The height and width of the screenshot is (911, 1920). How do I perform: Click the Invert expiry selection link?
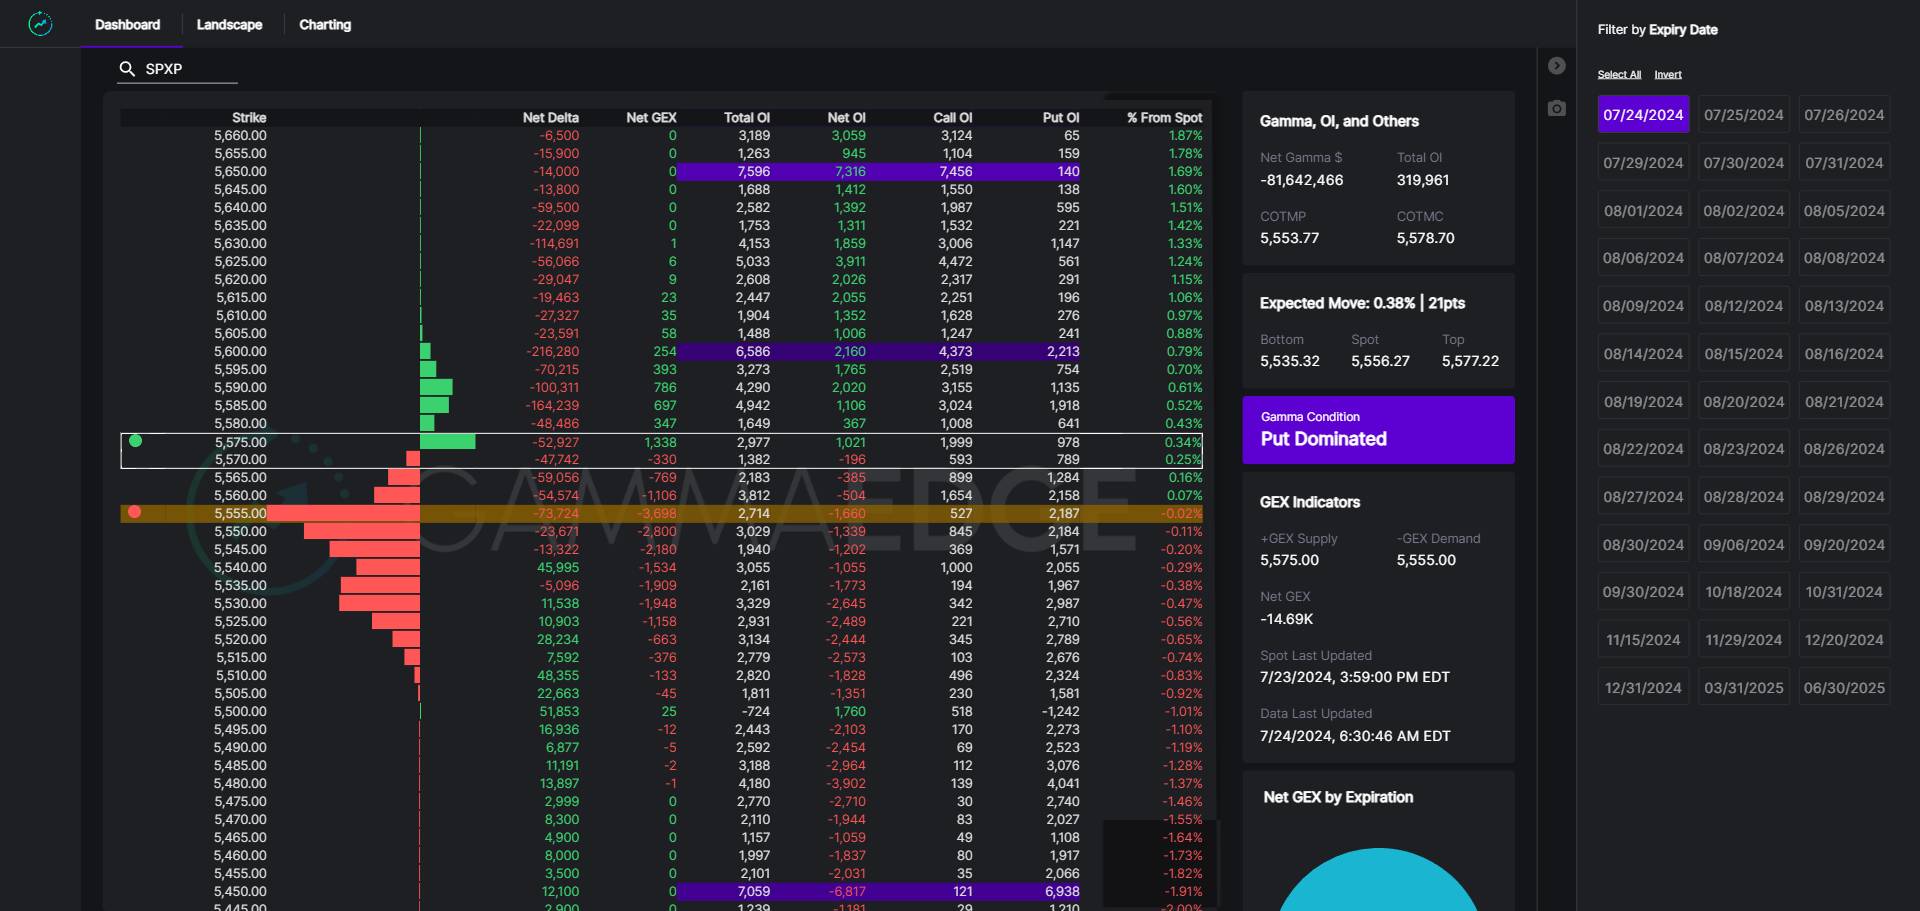[x=1667, y=75]
